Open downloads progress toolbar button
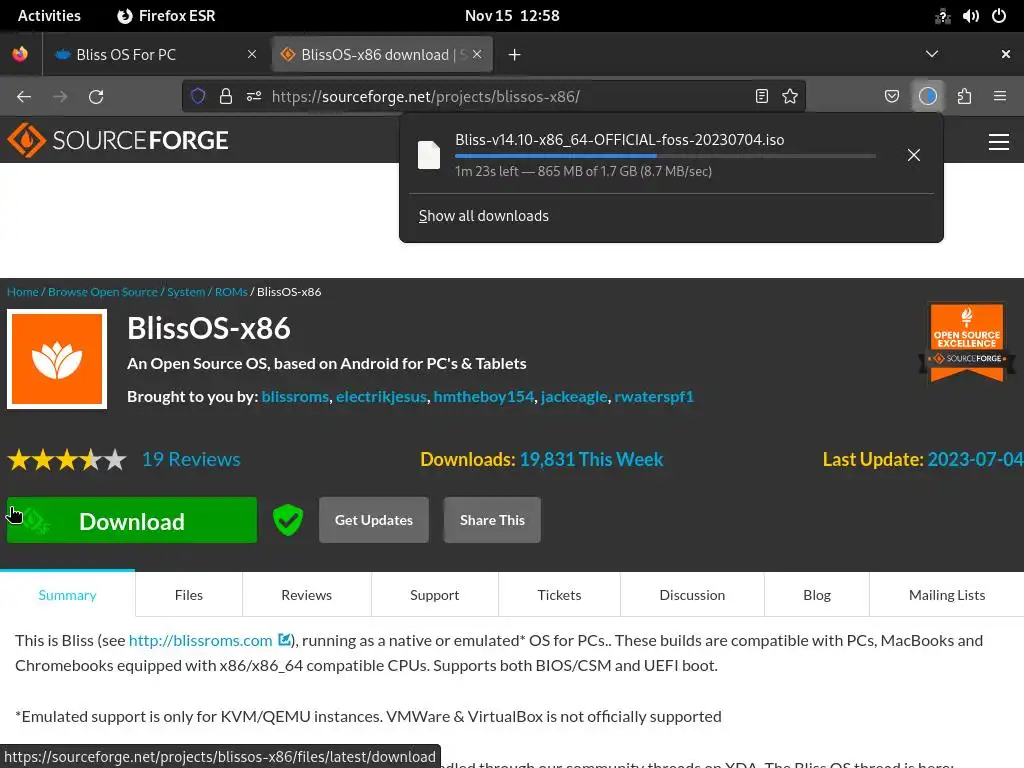This screenshot has width=1024, height=768. coord(928,97)
